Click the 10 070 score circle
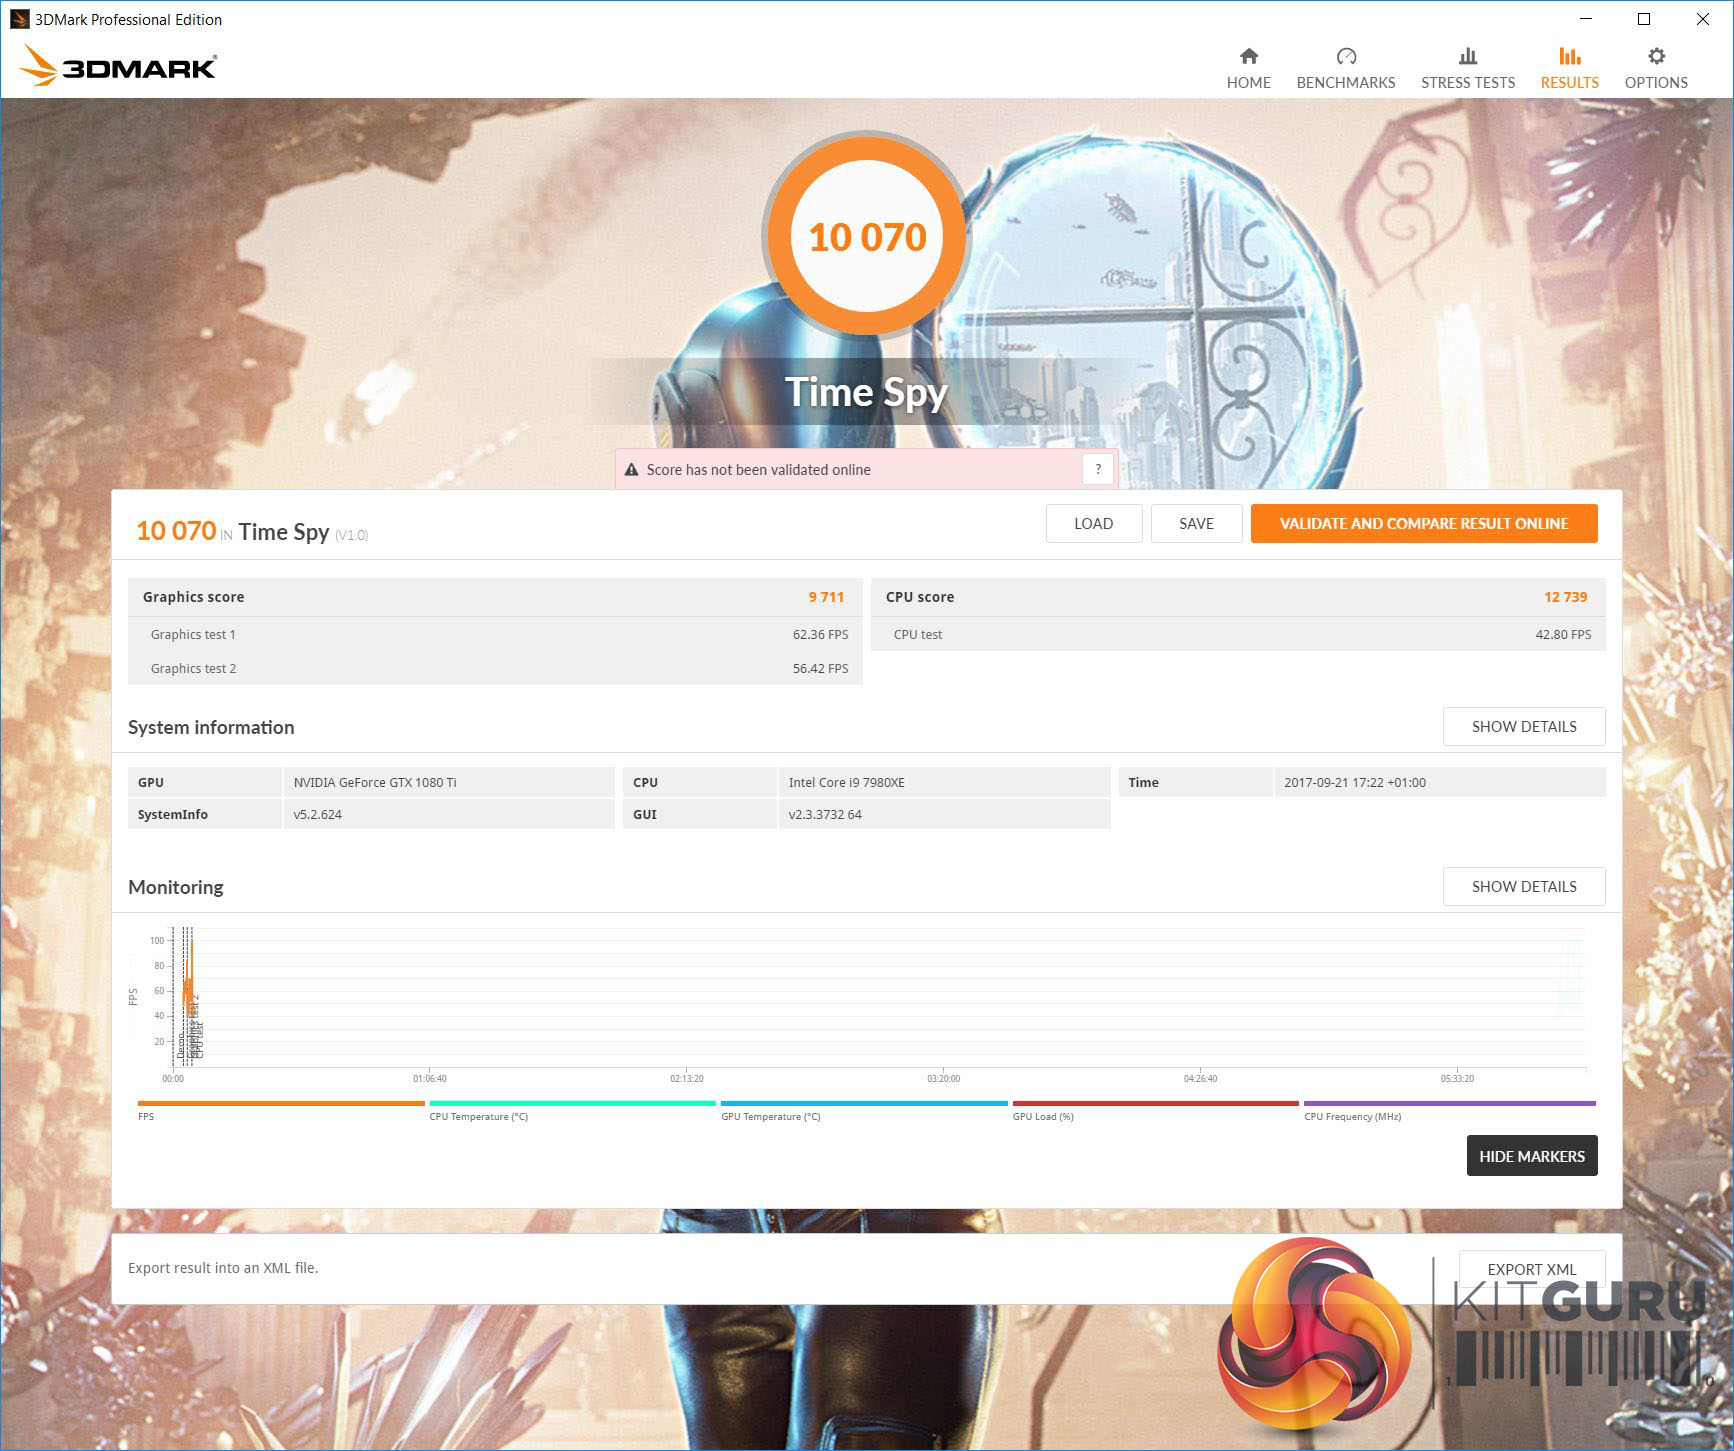The width and height of the screenshot is (1734, 1451). coord(867,237)
